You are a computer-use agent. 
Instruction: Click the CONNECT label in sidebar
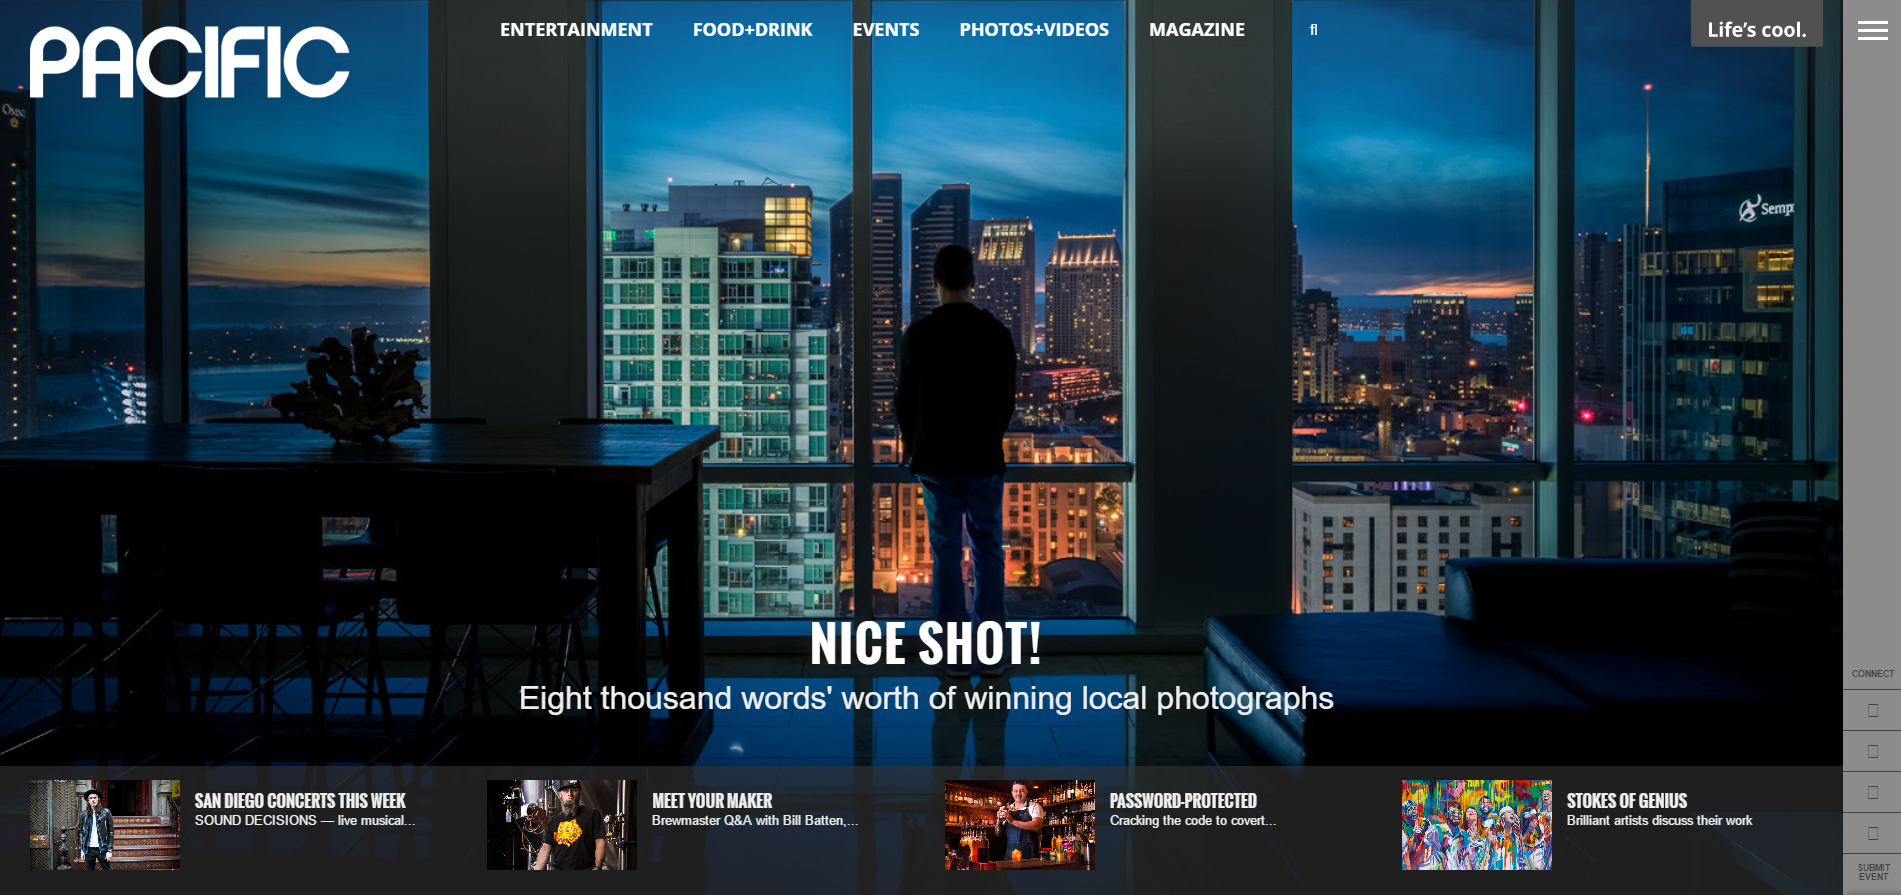click(x=1872, y=674)
